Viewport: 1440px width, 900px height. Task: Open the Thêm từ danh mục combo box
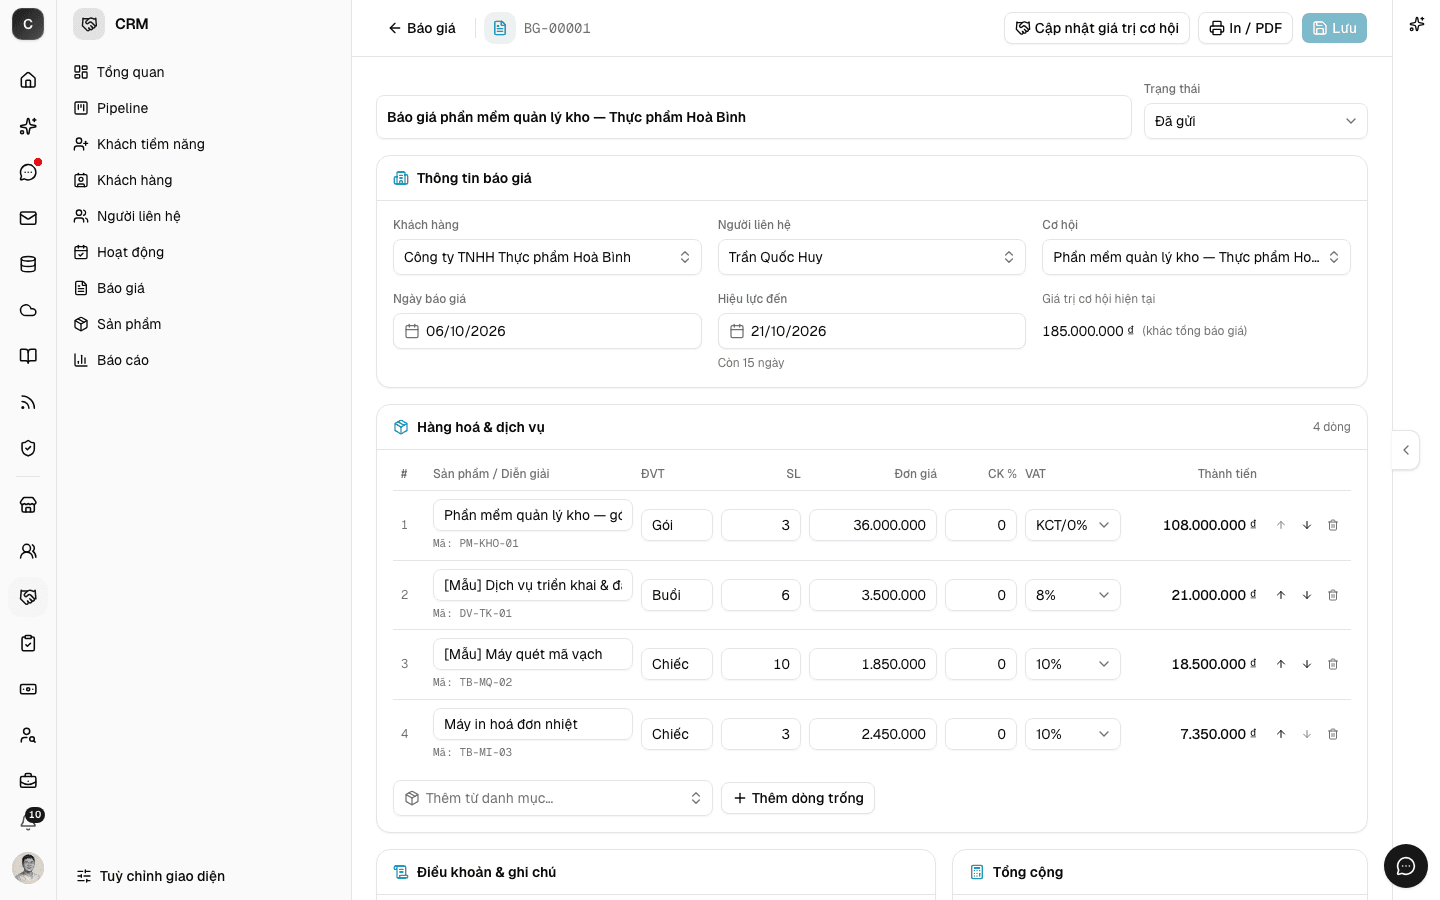(x=552, y=798)
